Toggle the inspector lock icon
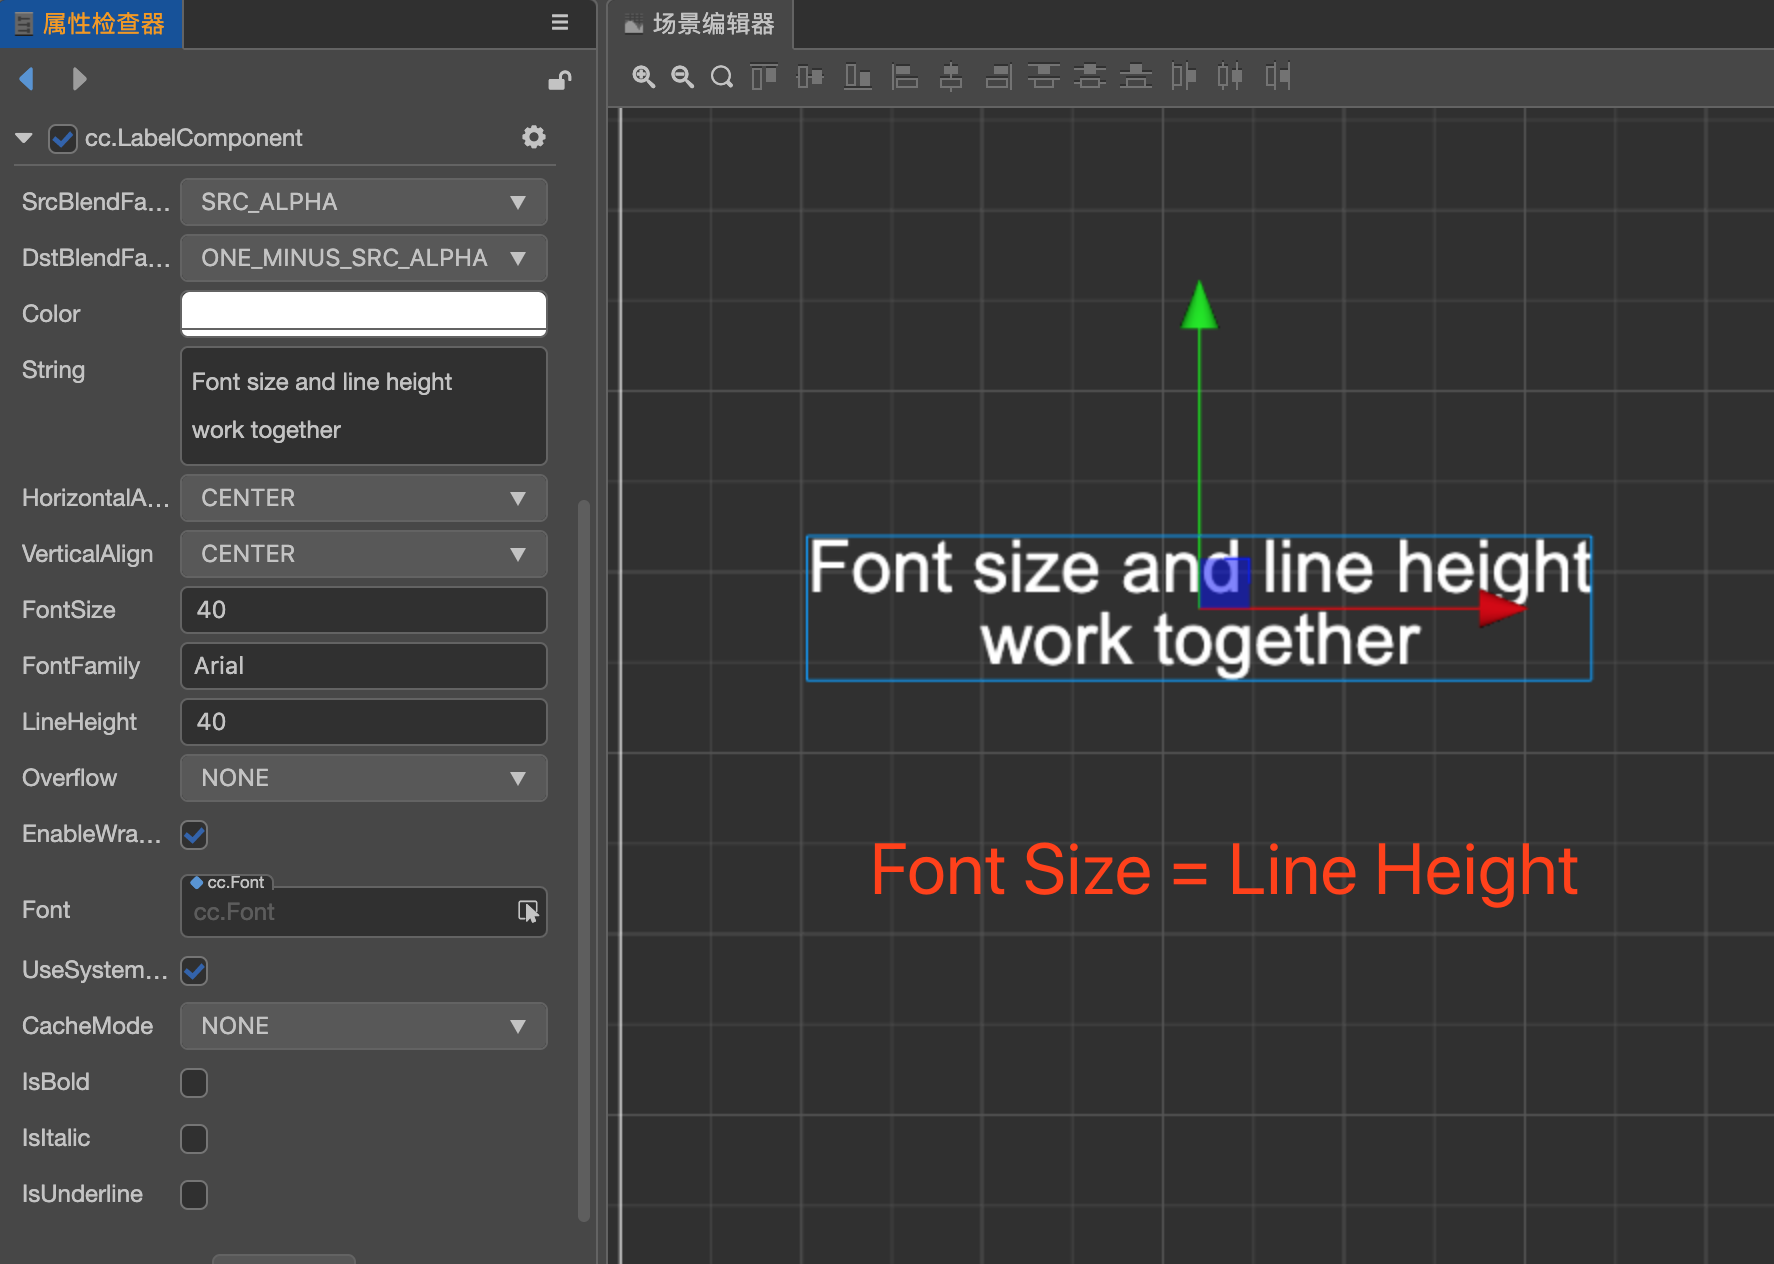 [x=559, y=80]
